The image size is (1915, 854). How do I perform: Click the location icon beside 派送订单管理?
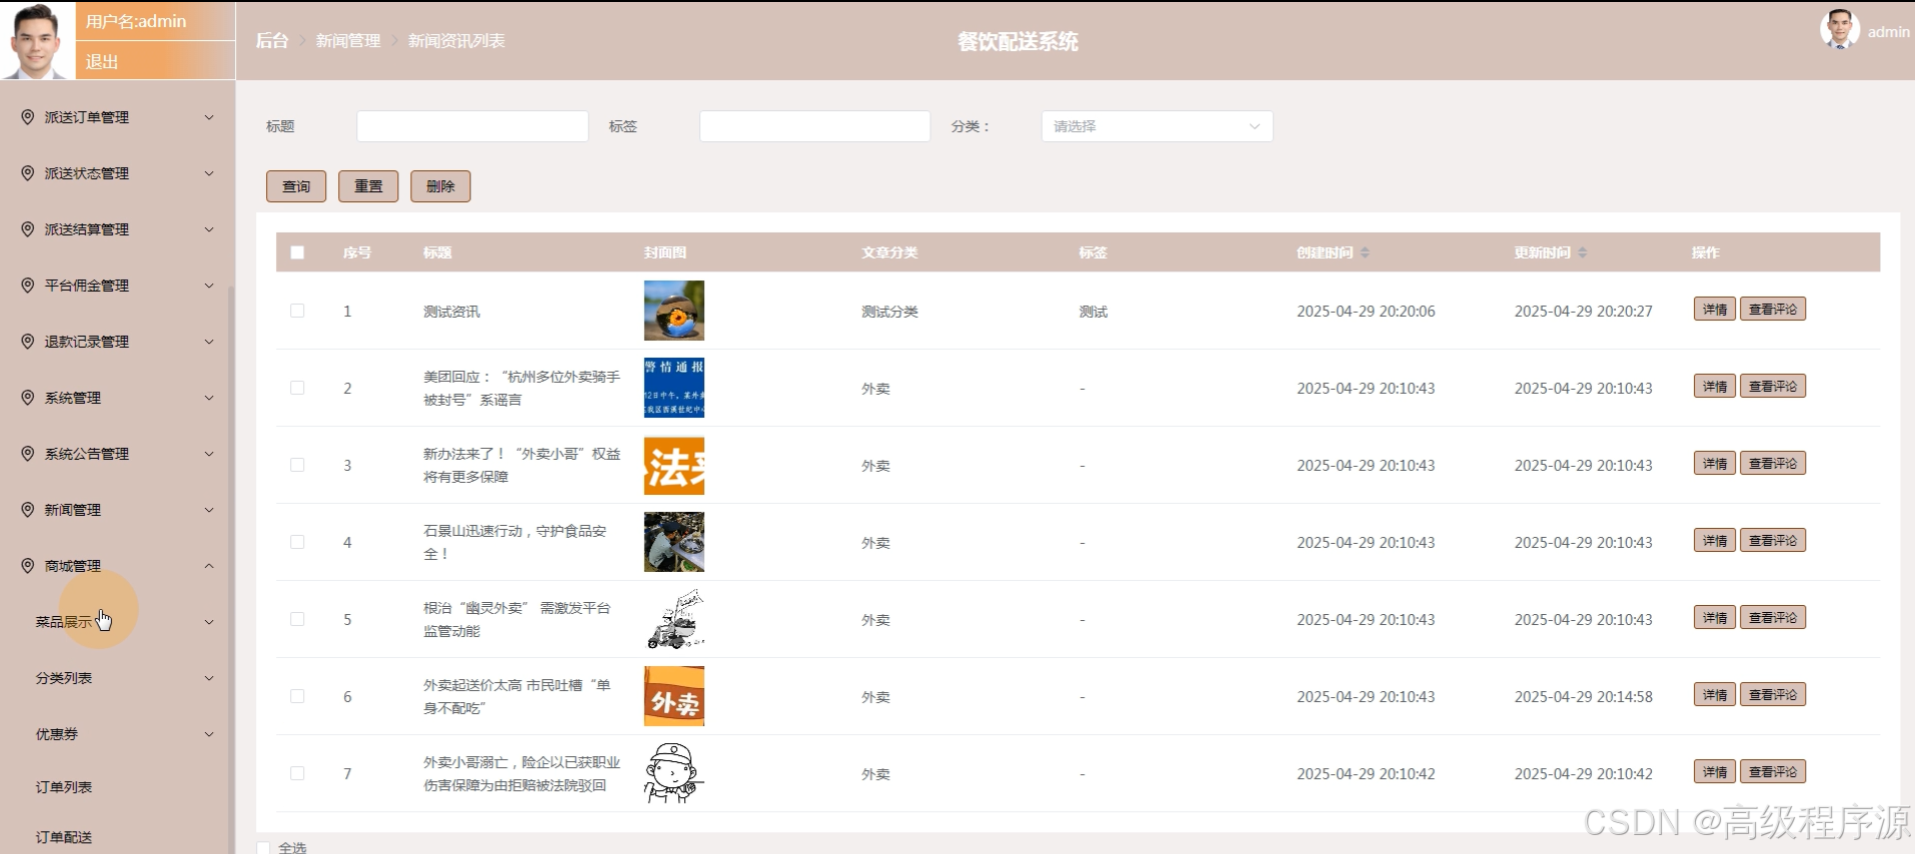pyautogui.click(x=28, y=117)
